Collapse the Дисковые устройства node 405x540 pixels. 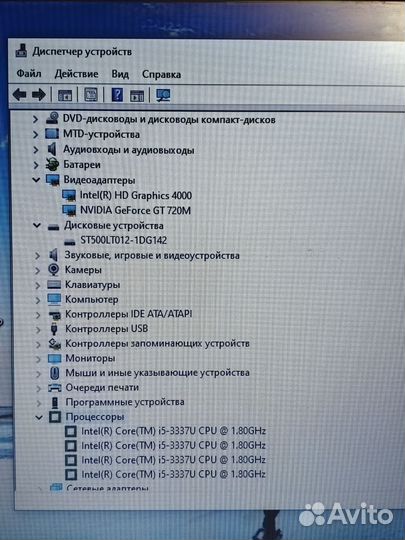[x=37, y=226]
